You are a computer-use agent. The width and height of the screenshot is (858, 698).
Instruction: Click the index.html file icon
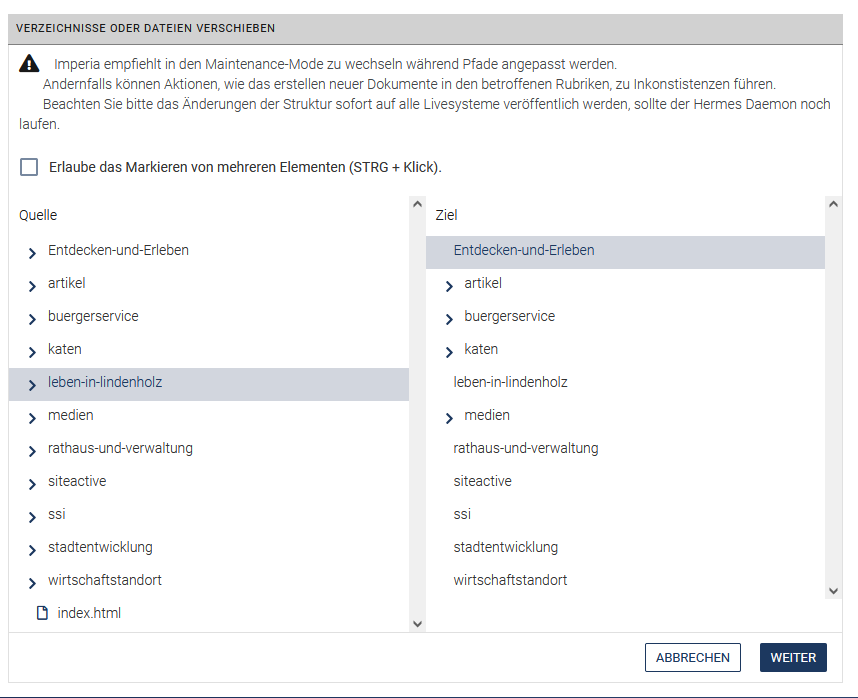coord(42,613)
